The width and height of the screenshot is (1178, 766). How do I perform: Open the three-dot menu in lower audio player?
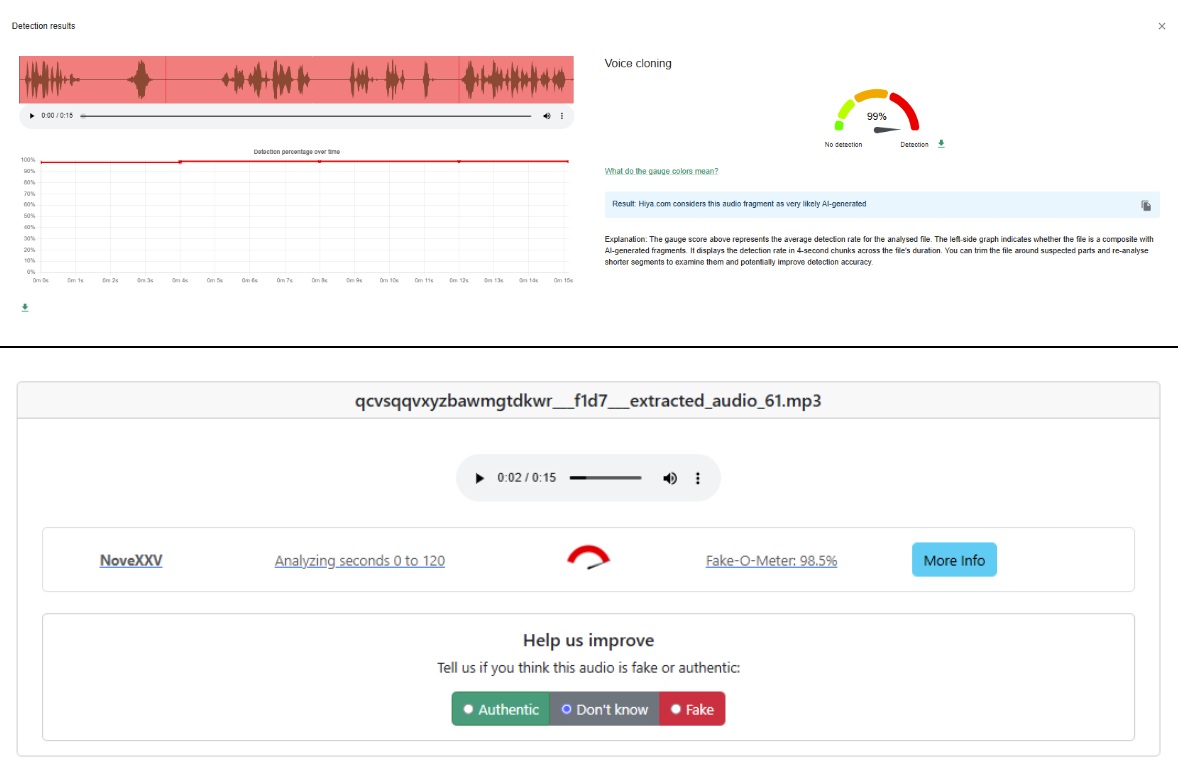[x=698, y=478]
